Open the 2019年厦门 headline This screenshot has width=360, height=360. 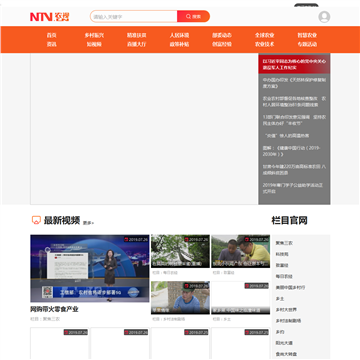293,188
